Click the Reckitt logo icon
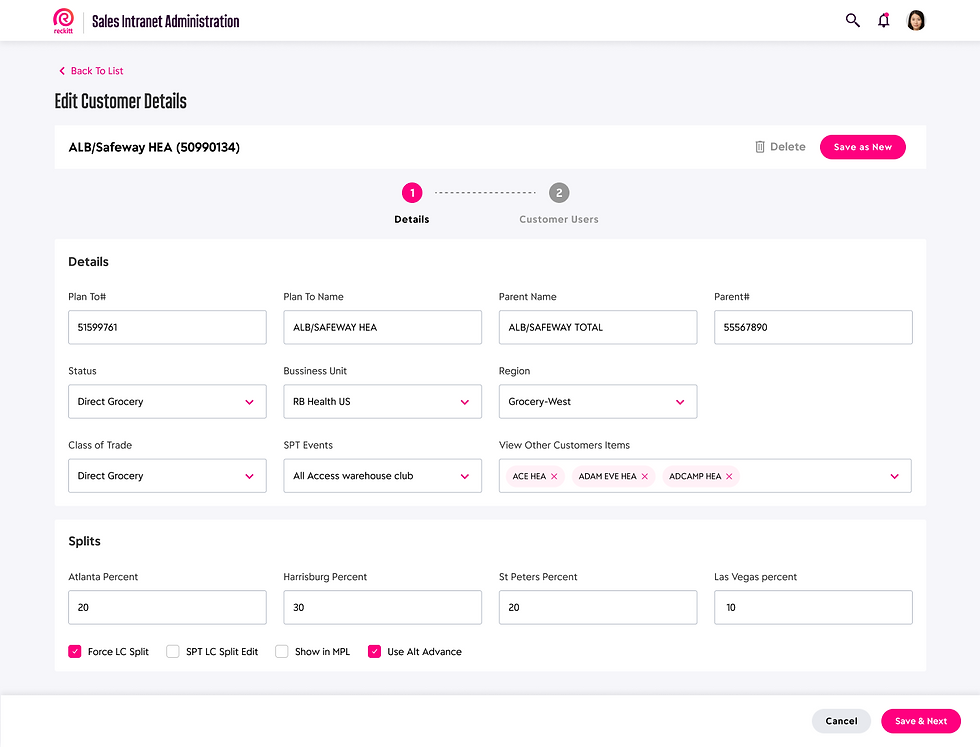The image size is (980, 747). 64,20
